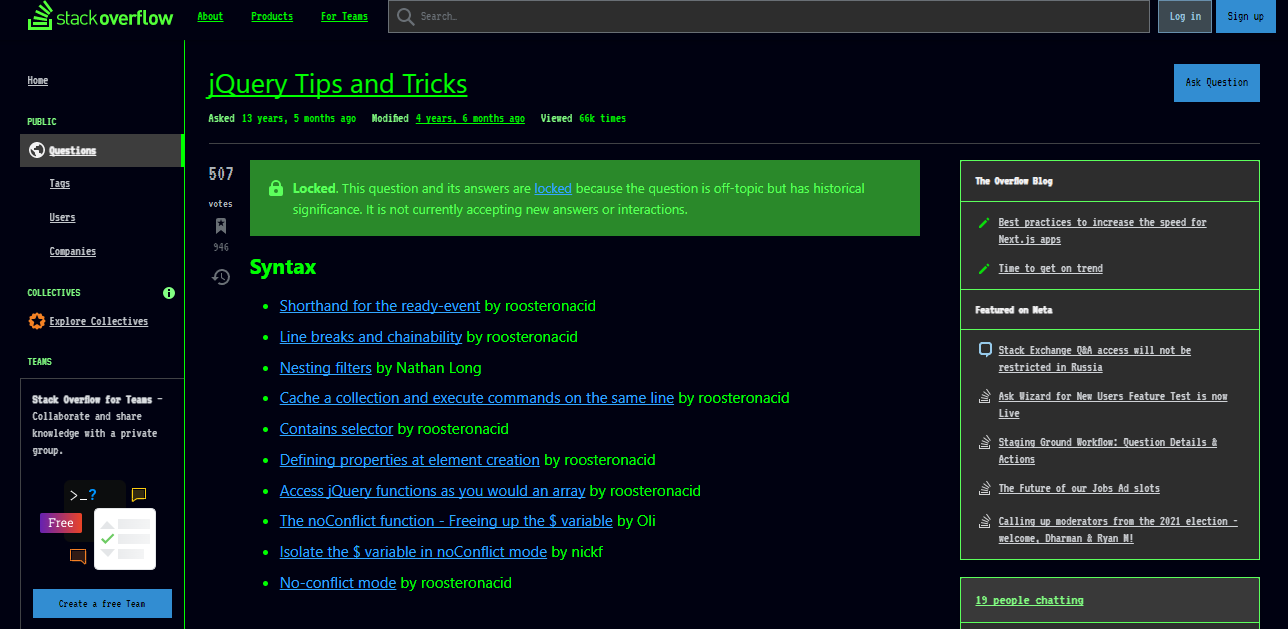Focus the Search input field
The height and width of the screenshot is (629, 1288).
click(769, 16)
